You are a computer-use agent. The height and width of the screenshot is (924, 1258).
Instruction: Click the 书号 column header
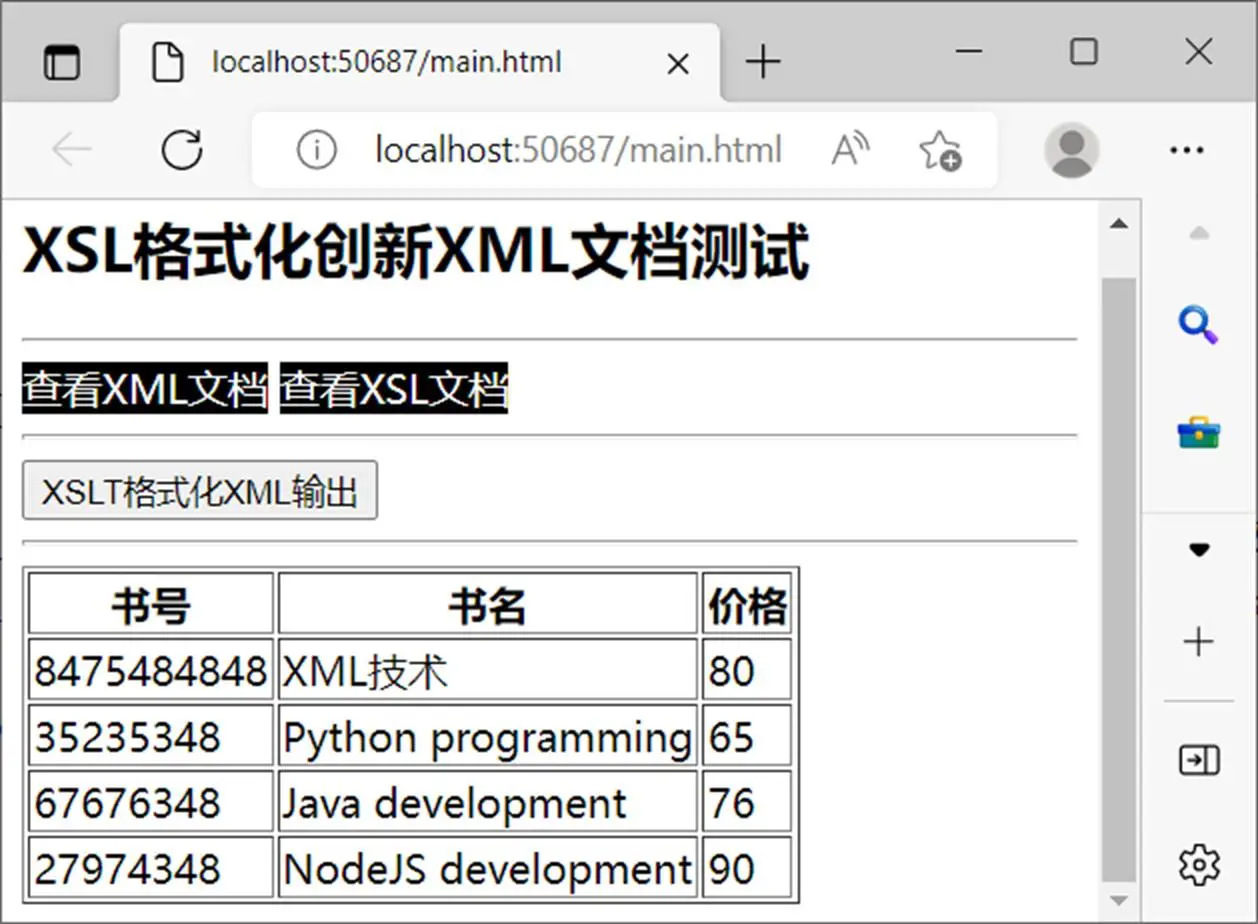(151, 604)
